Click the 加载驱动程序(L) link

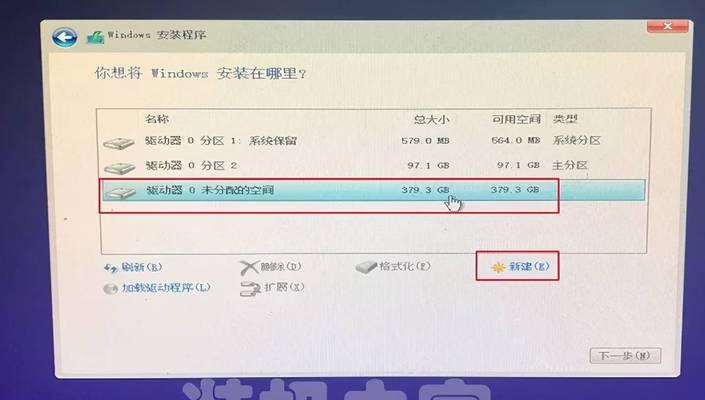click(x=166, y=288)
